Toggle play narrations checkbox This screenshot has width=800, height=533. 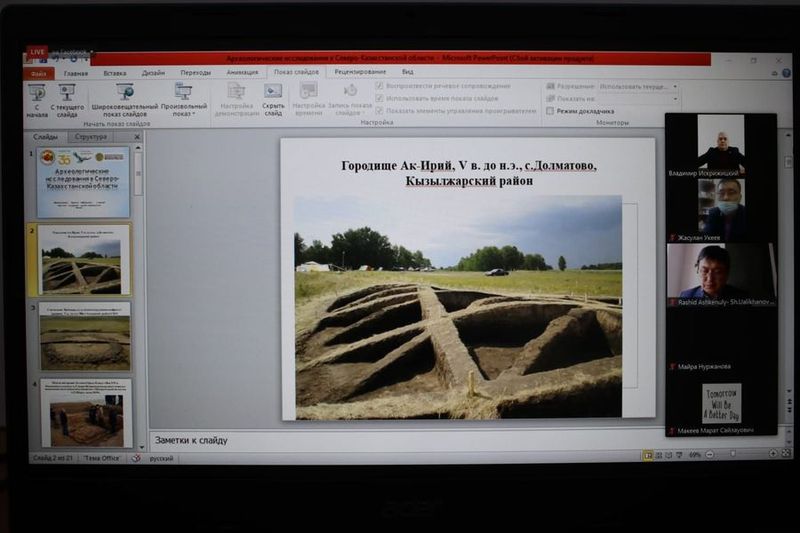(x=379, y=86)
